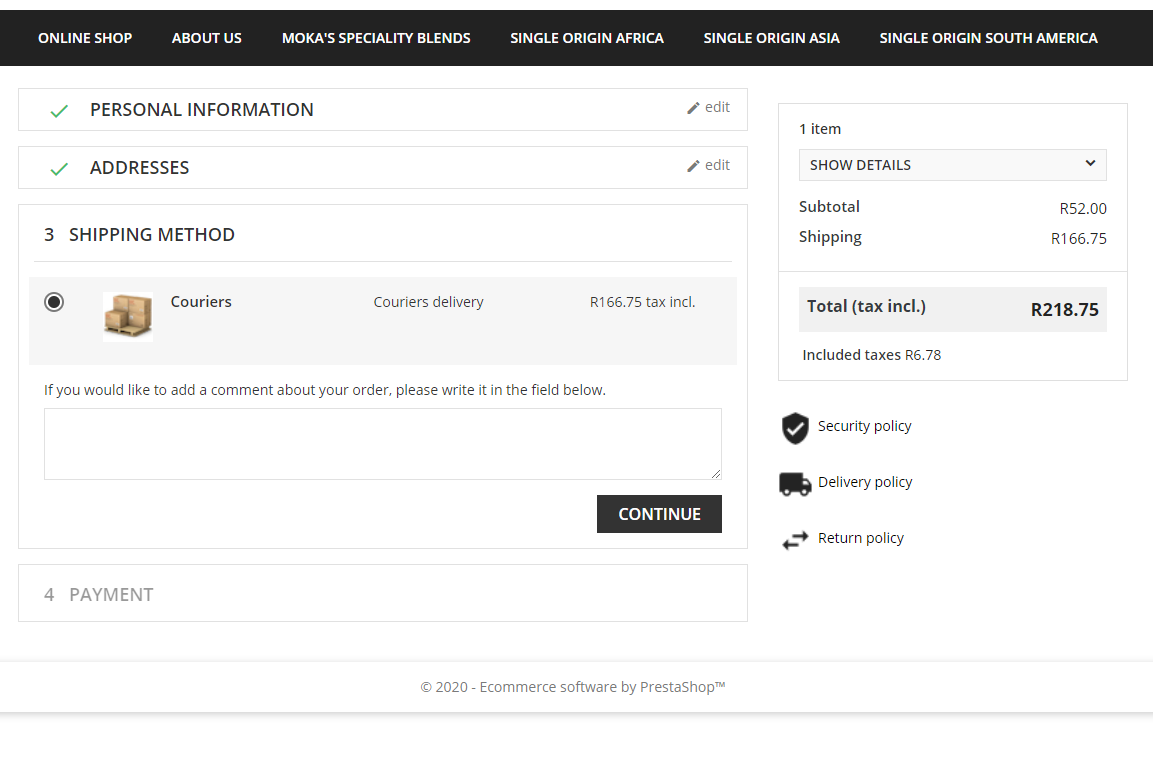Click the pencil icon beside Personal Information edit
This screenshot has width=1153, height=767.
point(693,108)
